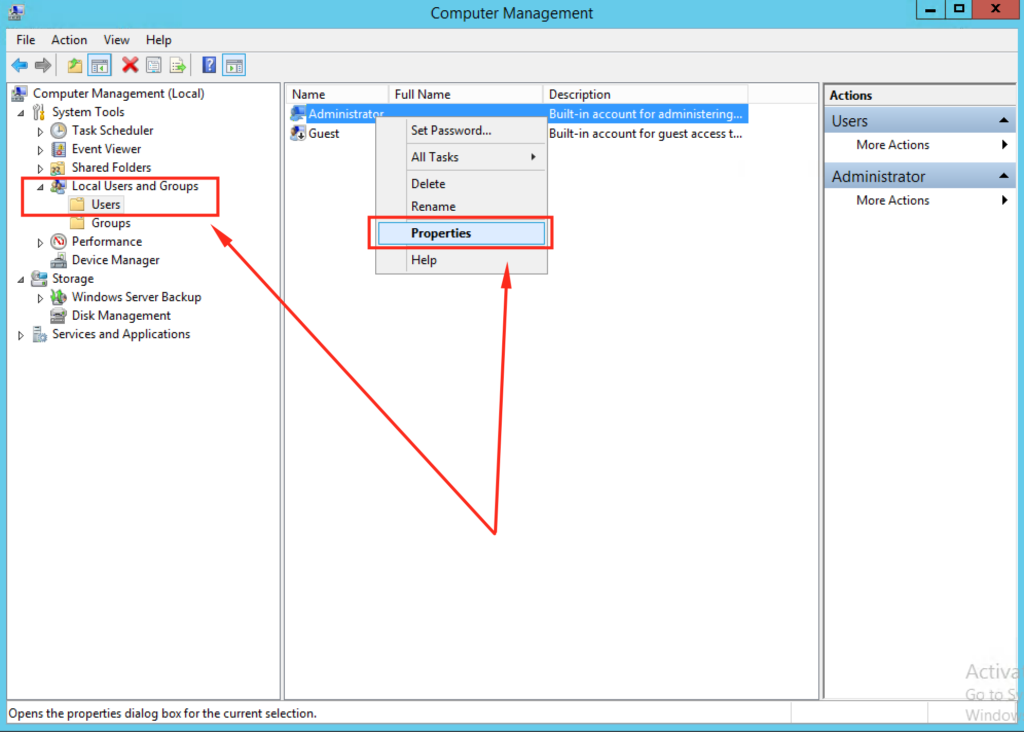Open Device Manager in the tree

coord(115,260)
